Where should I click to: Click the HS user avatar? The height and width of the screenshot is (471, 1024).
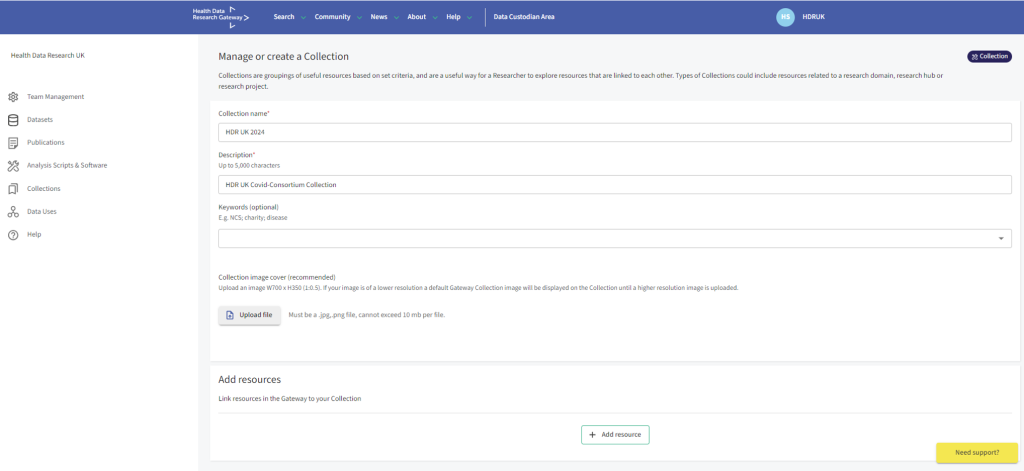tap(785, 17)
